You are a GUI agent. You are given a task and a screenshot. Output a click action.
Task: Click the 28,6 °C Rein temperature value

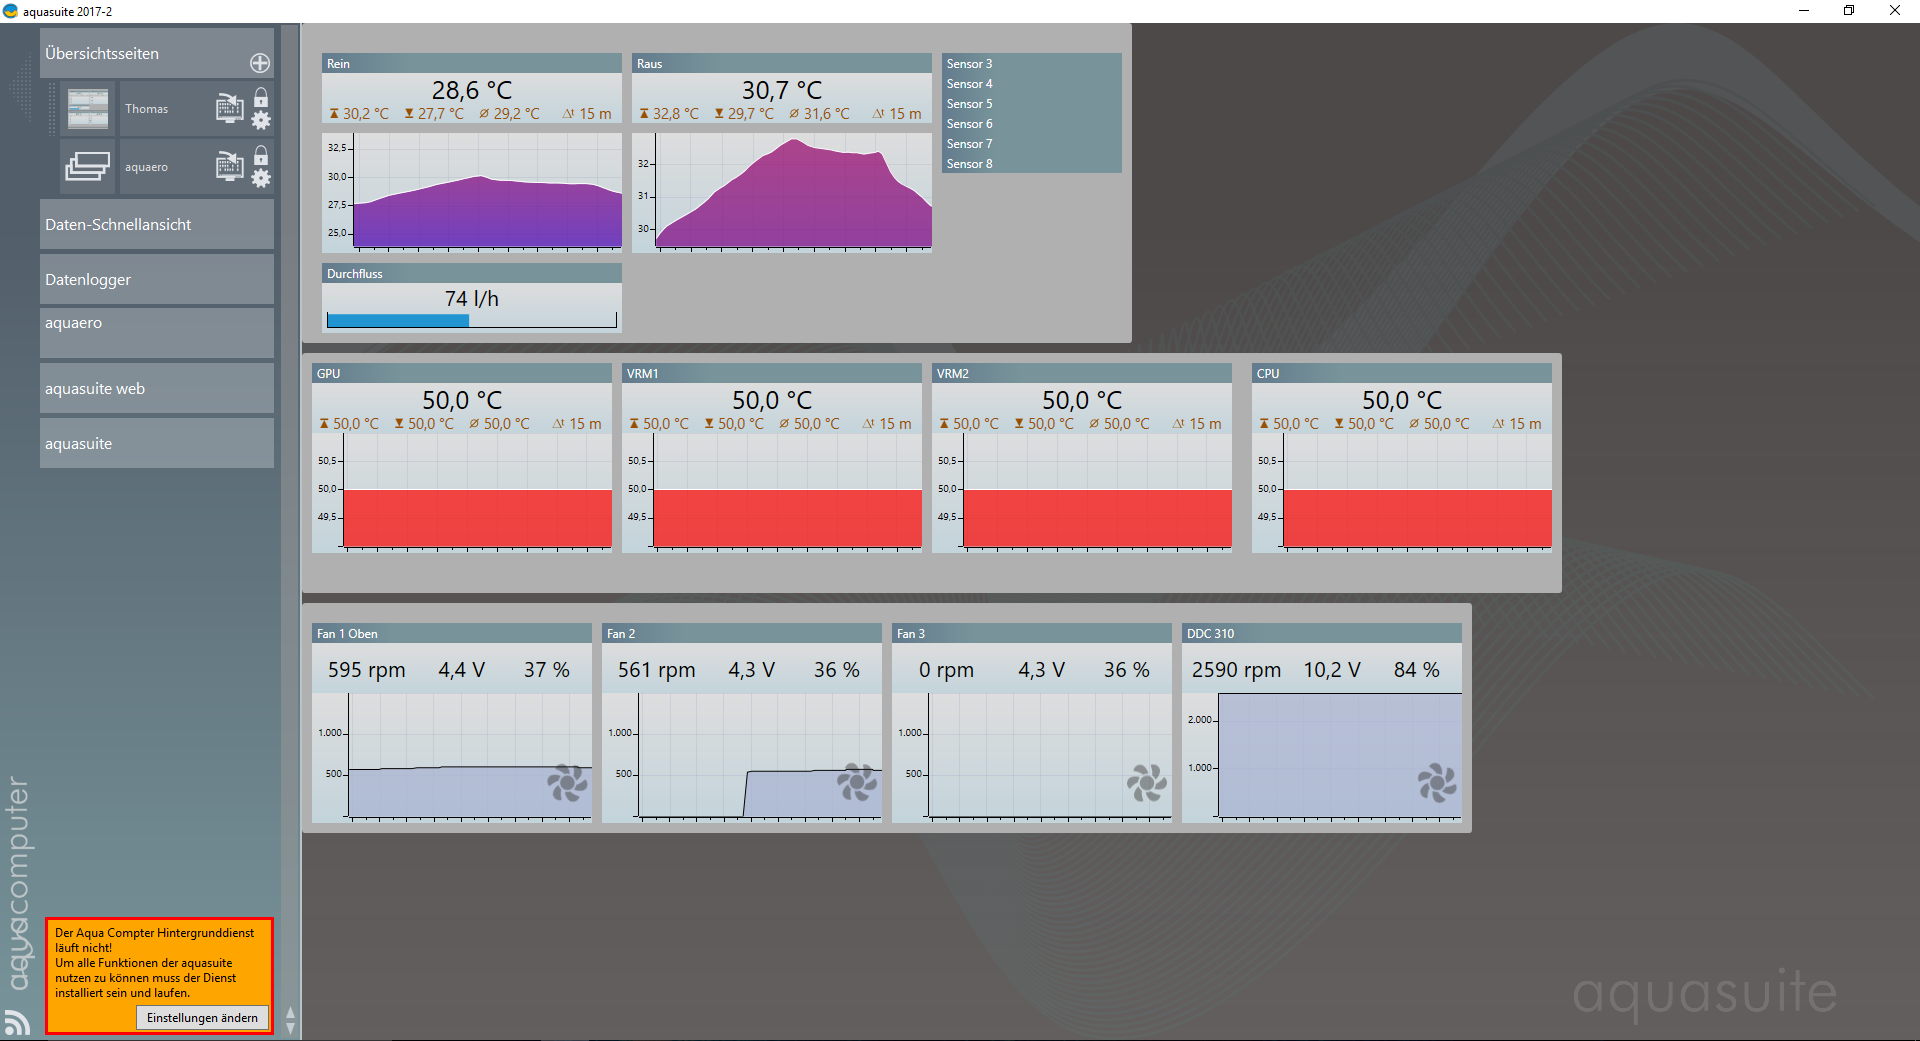(x=472, y=90)
